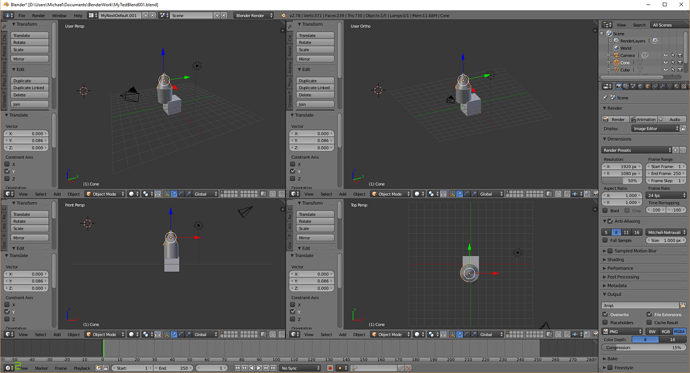Toggle the File Extensions checkbox
Viewport: 690px width, 373px height.
click(649, 314)
